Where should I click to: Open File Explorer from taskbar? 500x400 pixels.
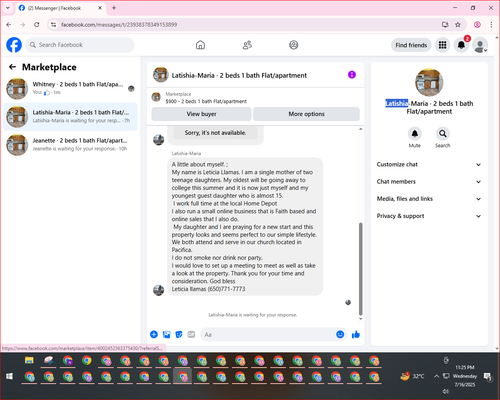point(29,361)
